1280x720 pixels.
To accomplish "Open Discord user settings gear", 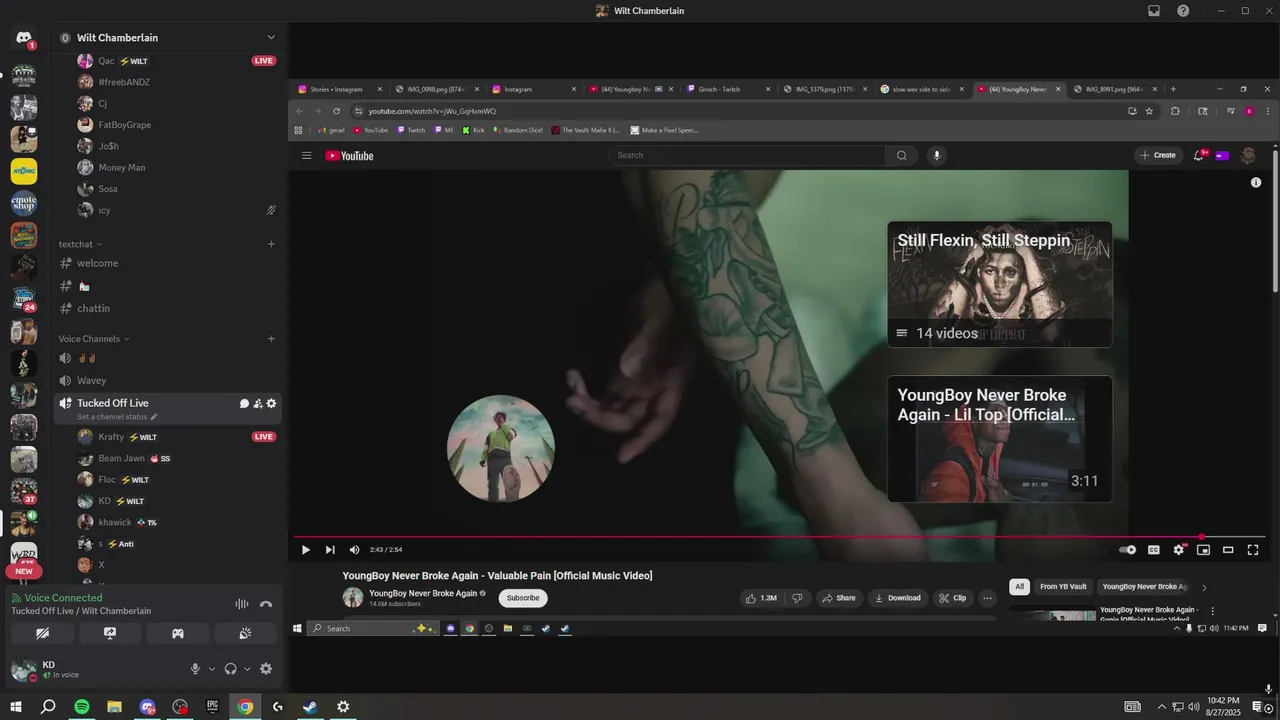I will coord(266,669).
